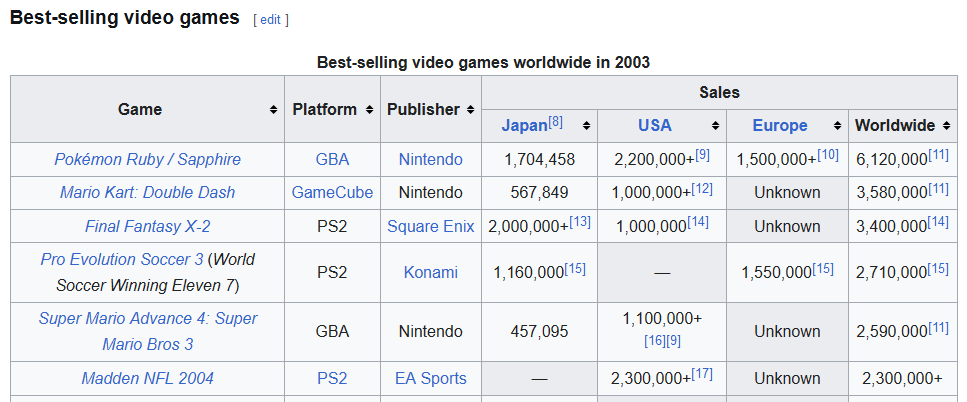
Task: Open the EA Sports publisher link
Action: [x=431, y=378]
